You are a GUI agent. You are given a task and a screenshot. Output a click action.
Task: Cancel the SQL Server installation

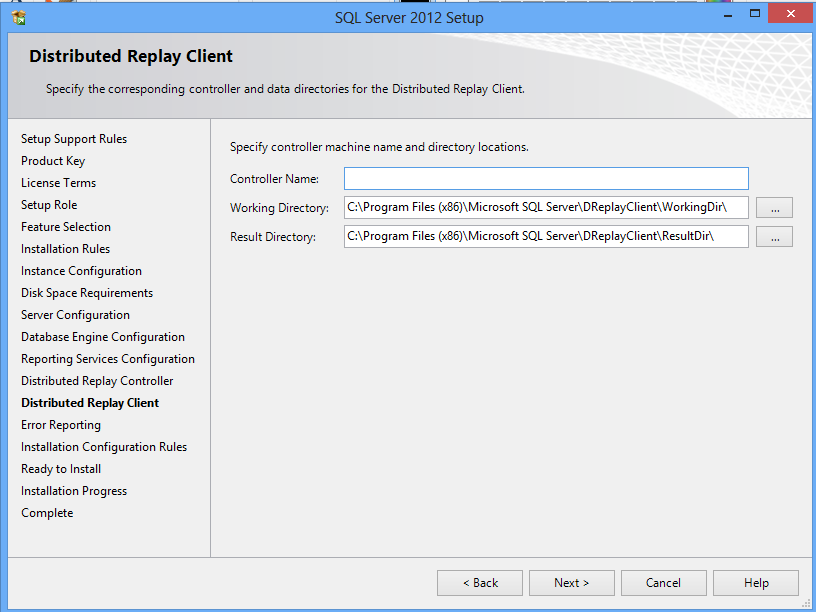click(x=663, y=582)
